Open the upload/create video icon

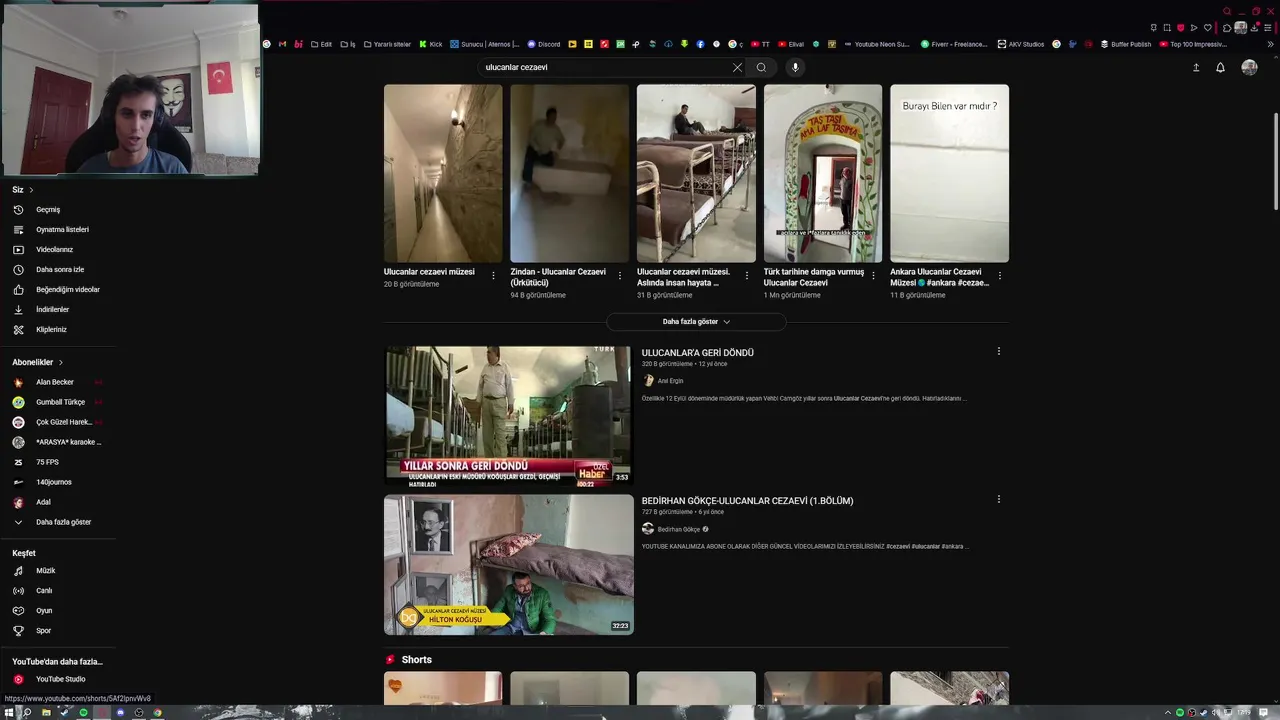pos(1196,67)
